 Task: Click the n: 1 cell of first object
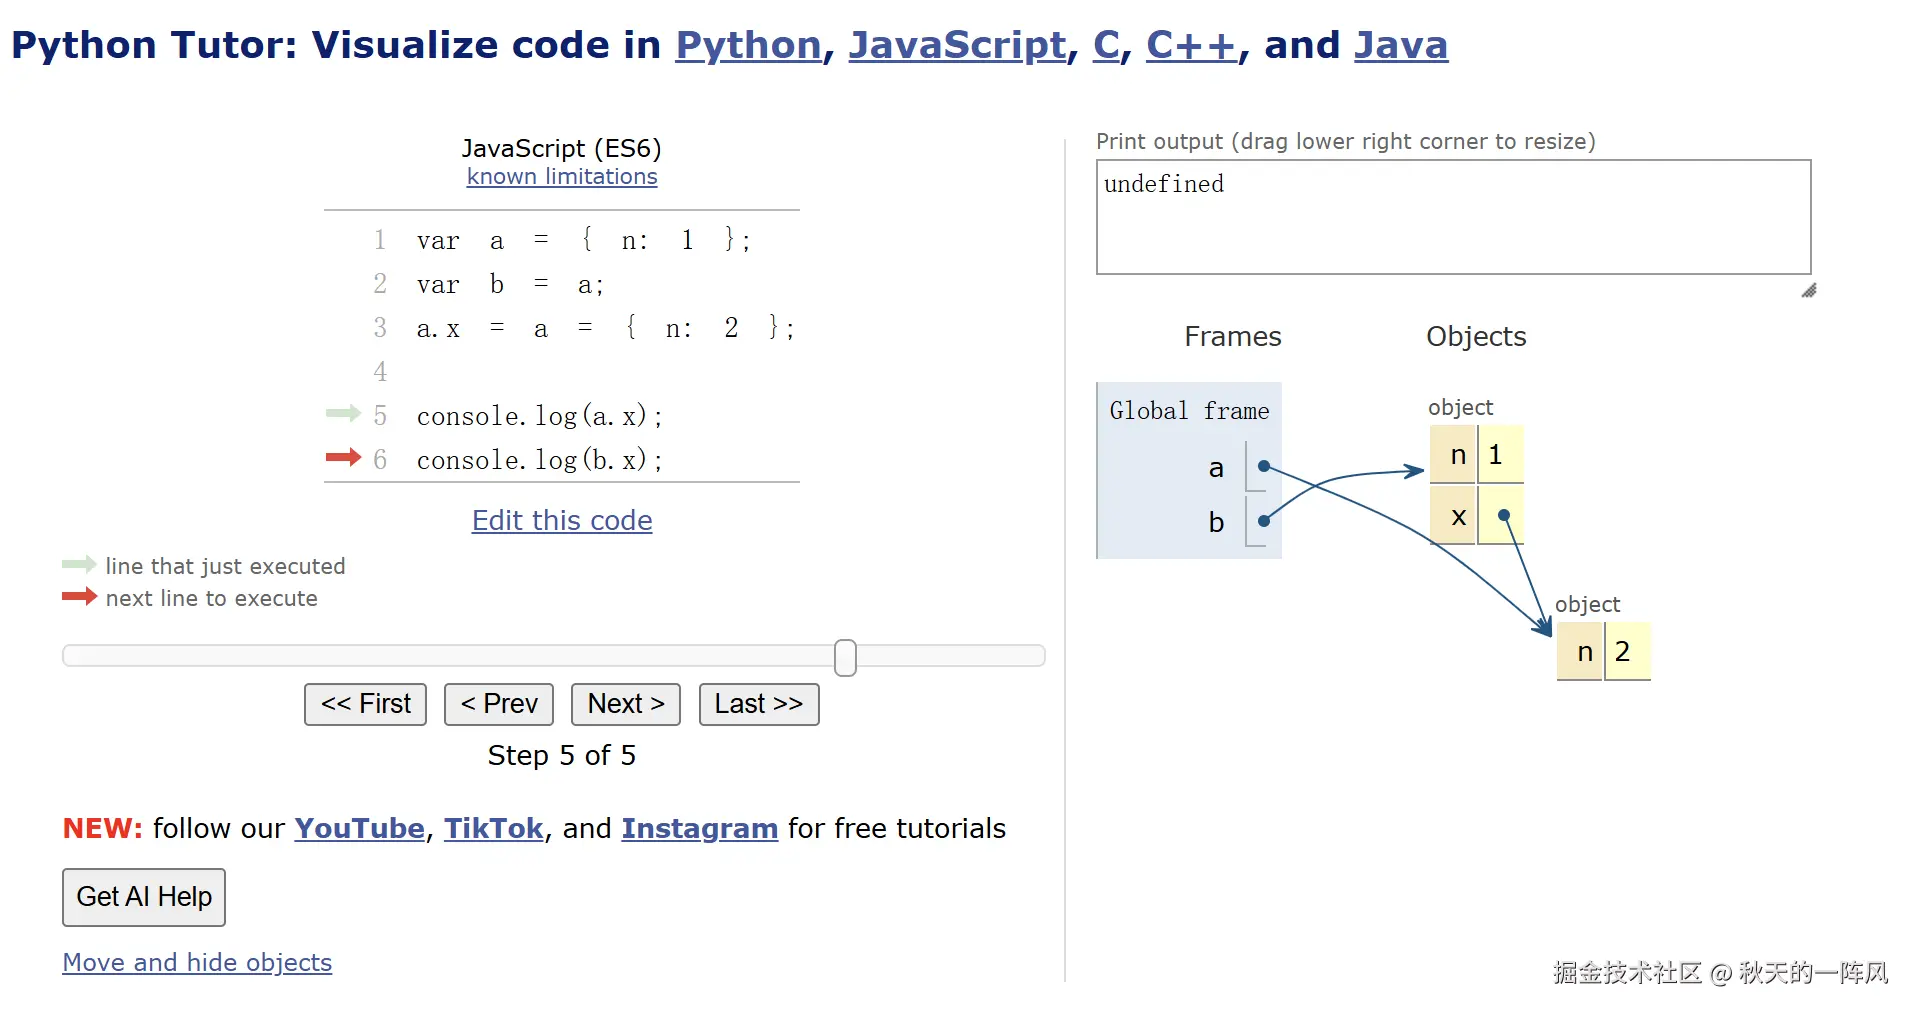(1476, 454)
